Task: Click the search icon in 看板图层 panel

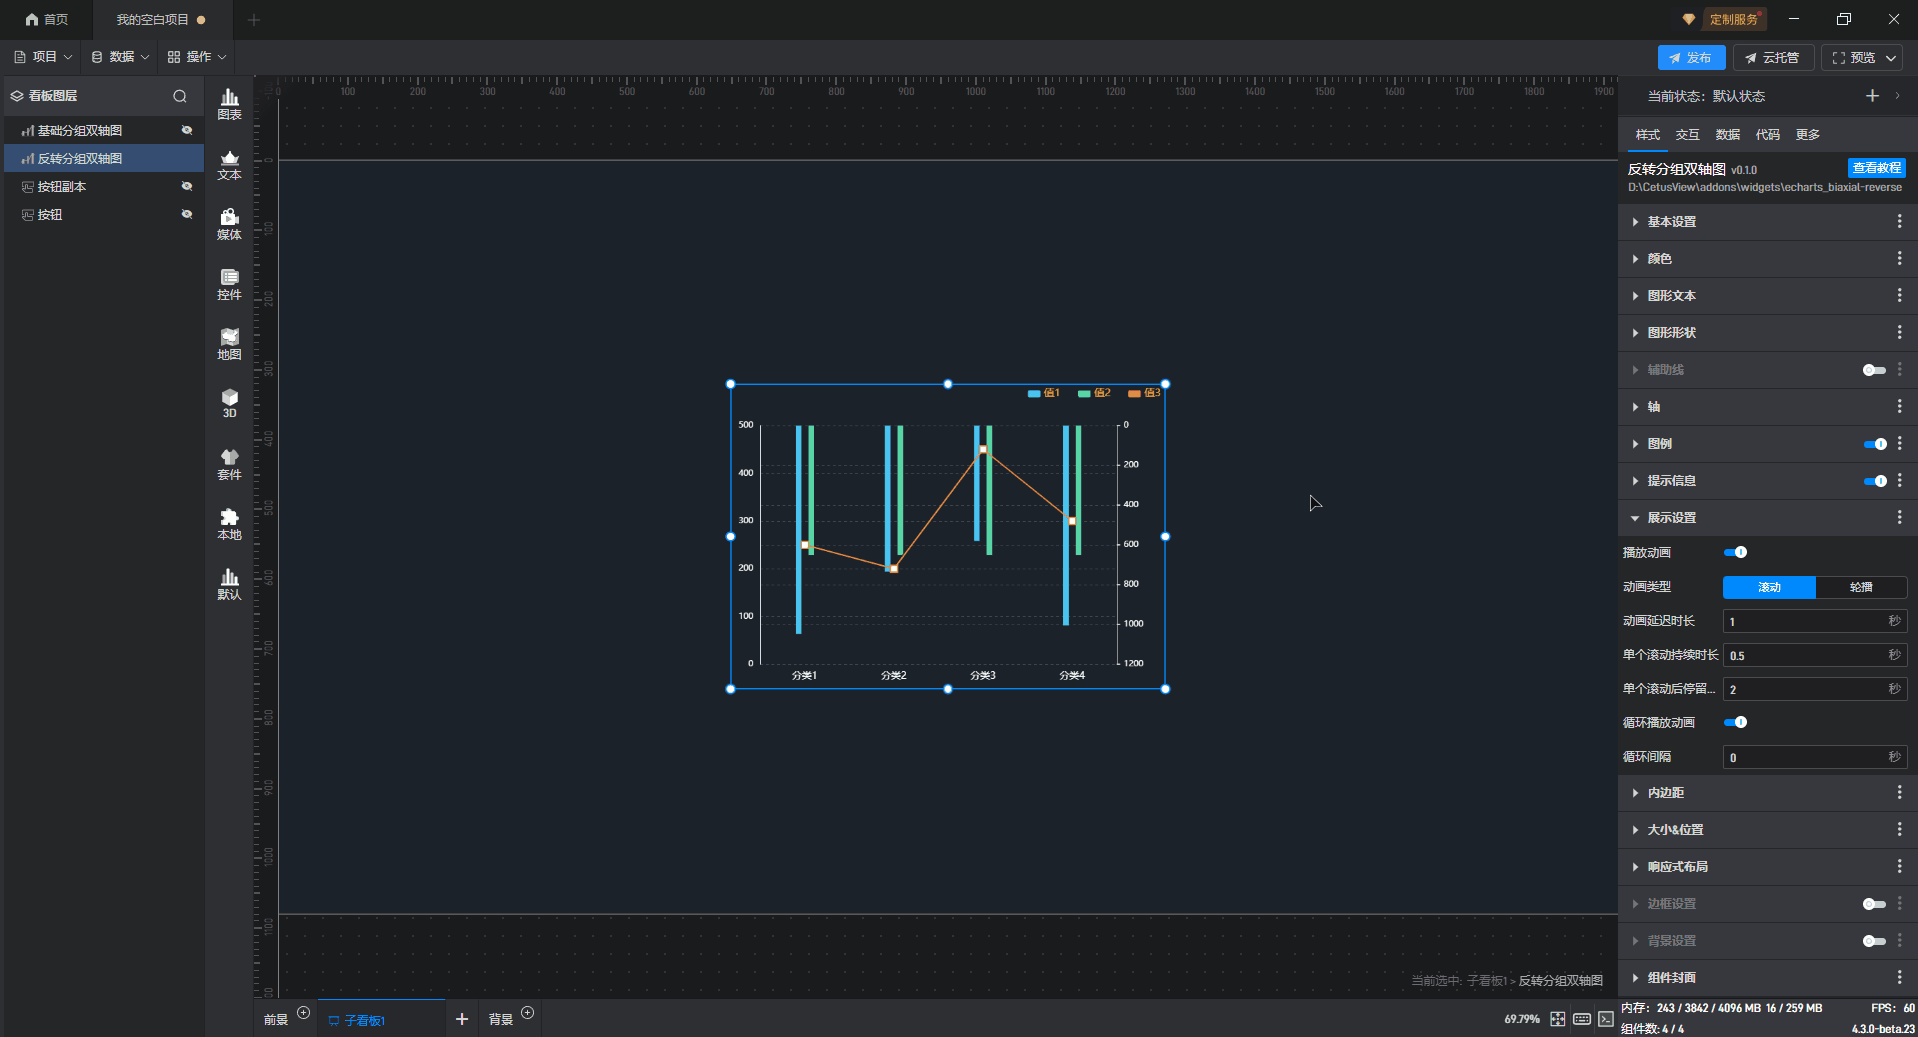Action: [x=180, y=96]
